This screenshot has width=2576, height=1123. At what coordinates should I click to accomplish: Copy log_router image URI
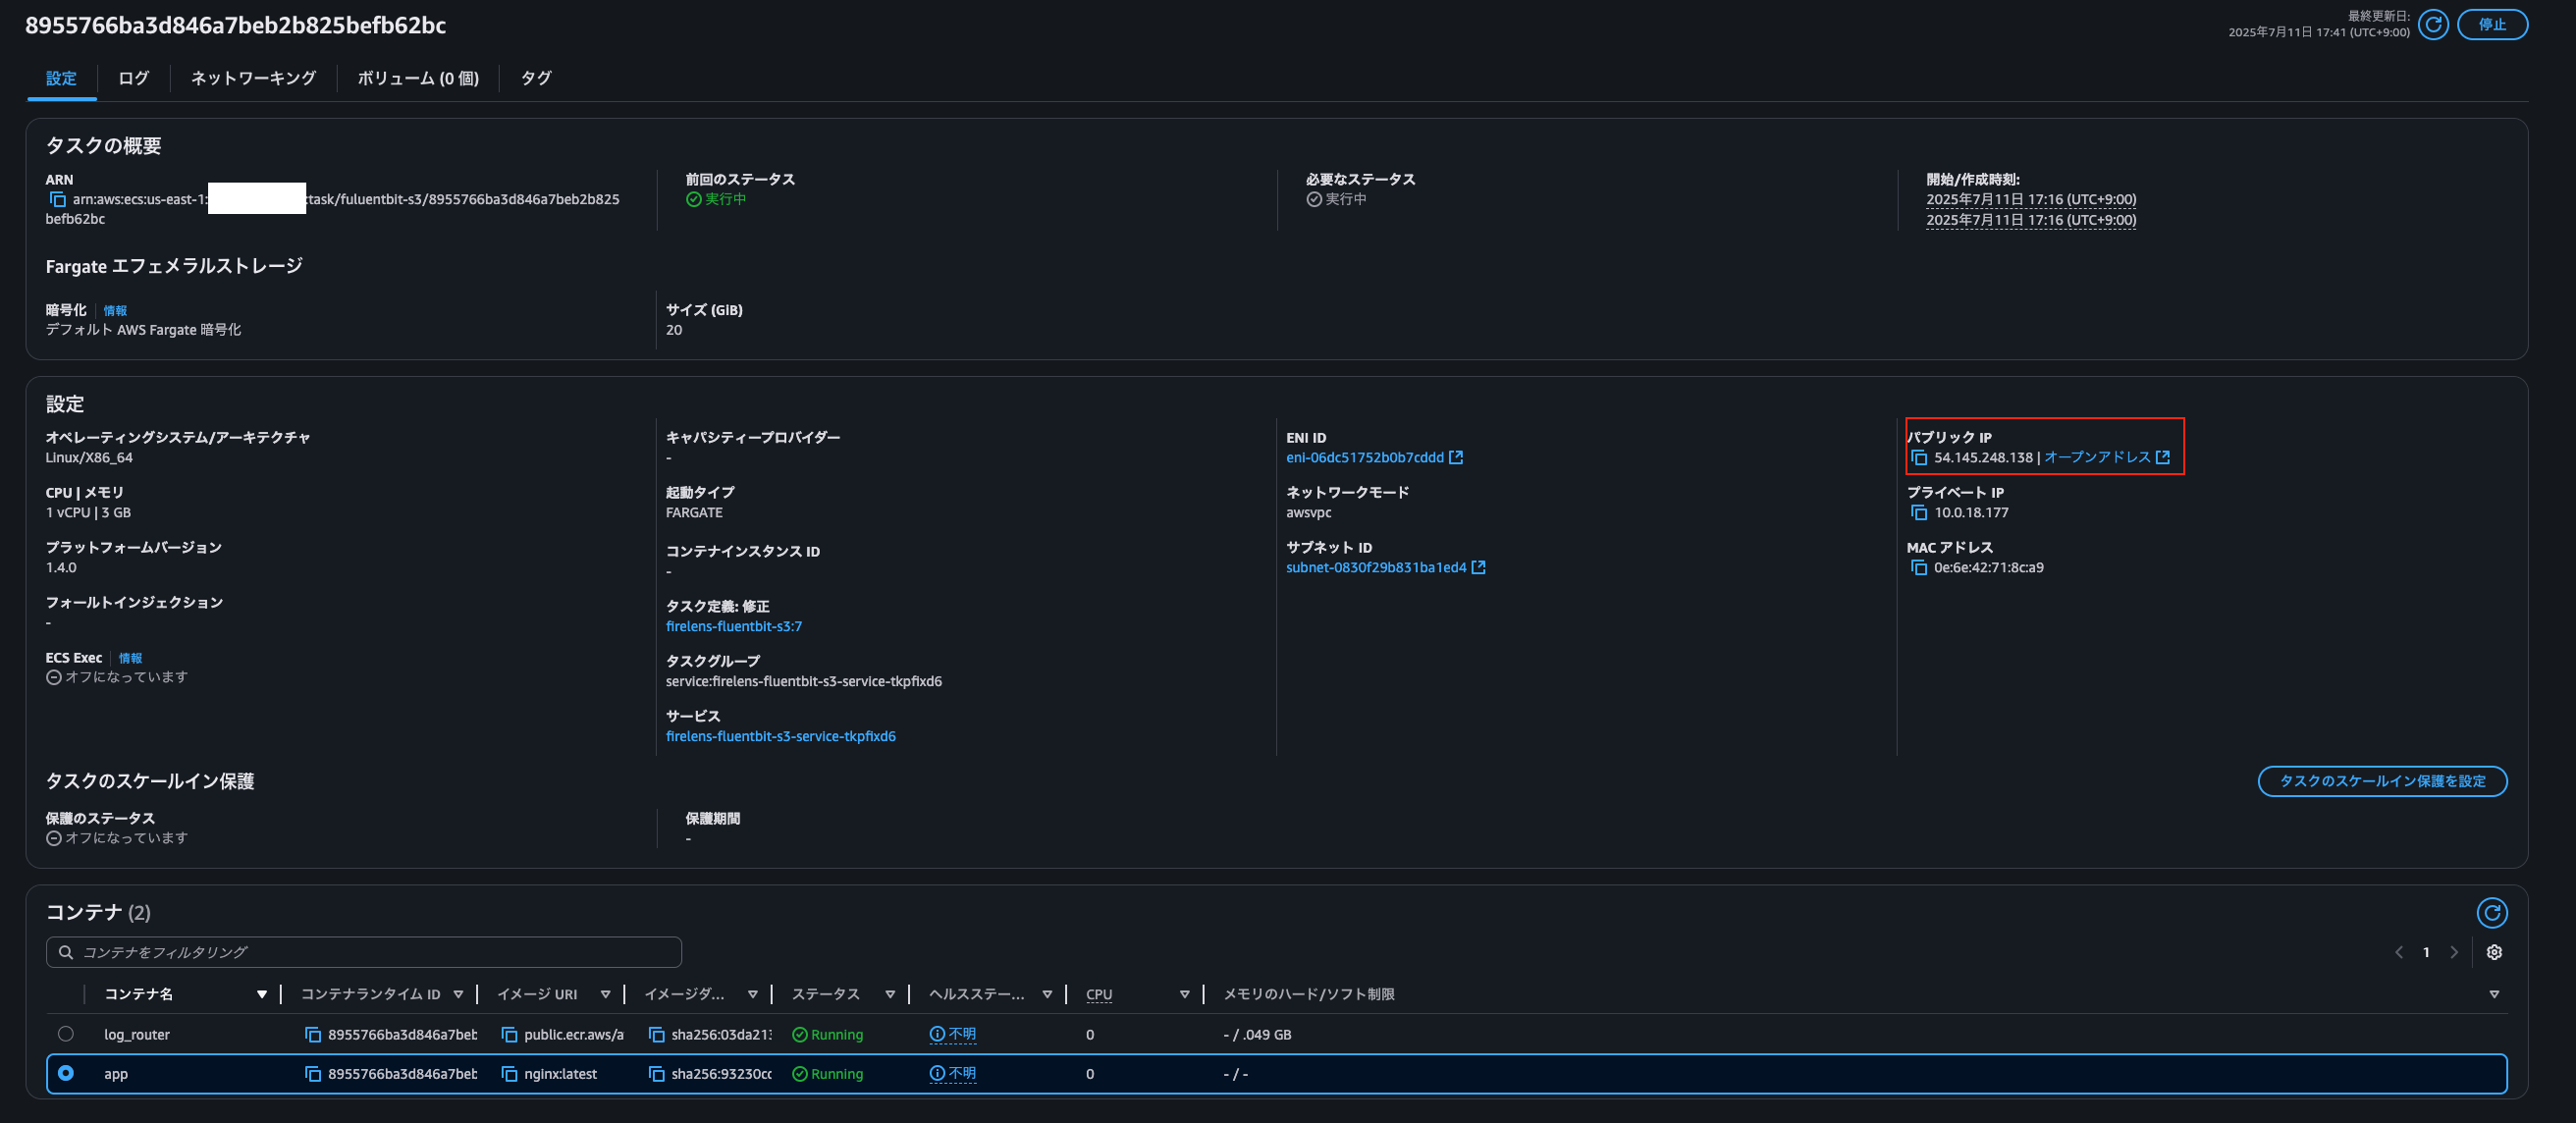(x=509, y=1034)
